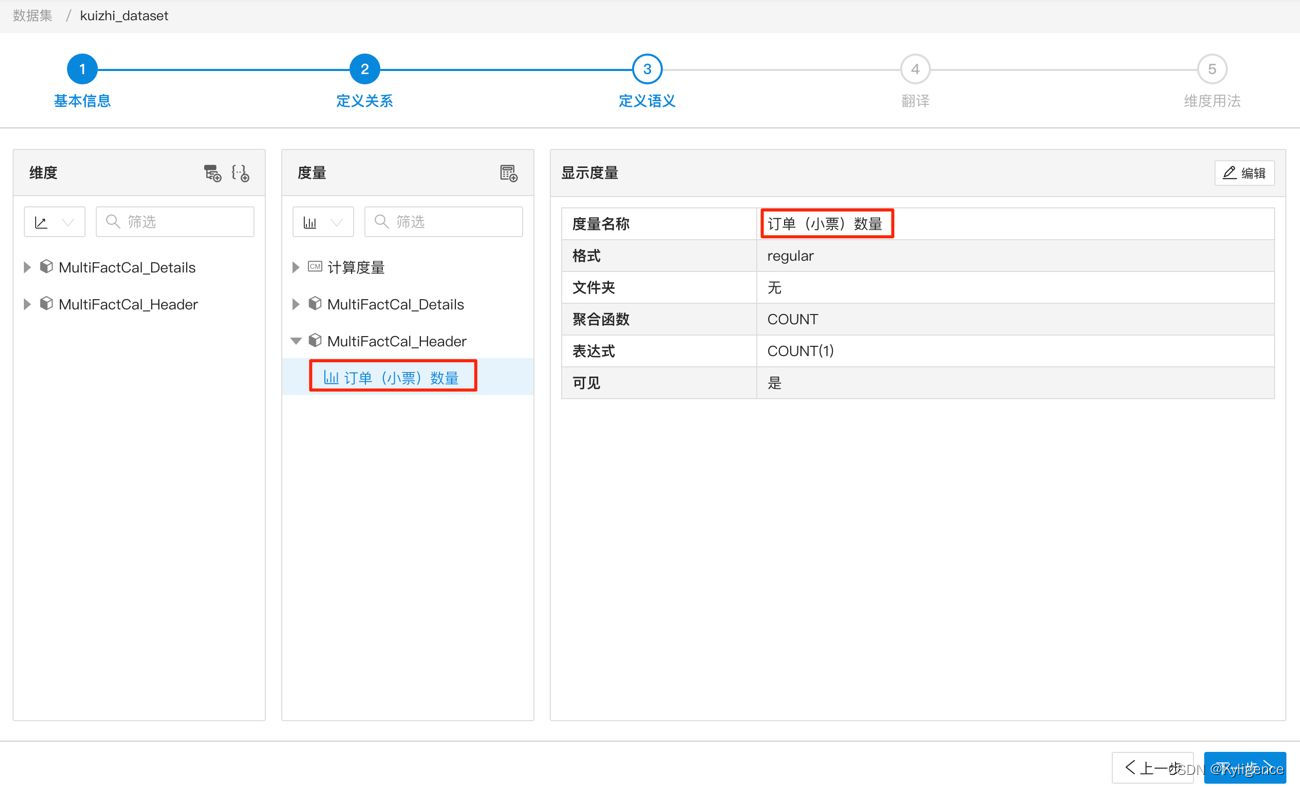Click the 显示度量 panel title
Image resolution: width=1300 pixels, height=787 pixels.
pyautogui.click(x=590, y=173)
